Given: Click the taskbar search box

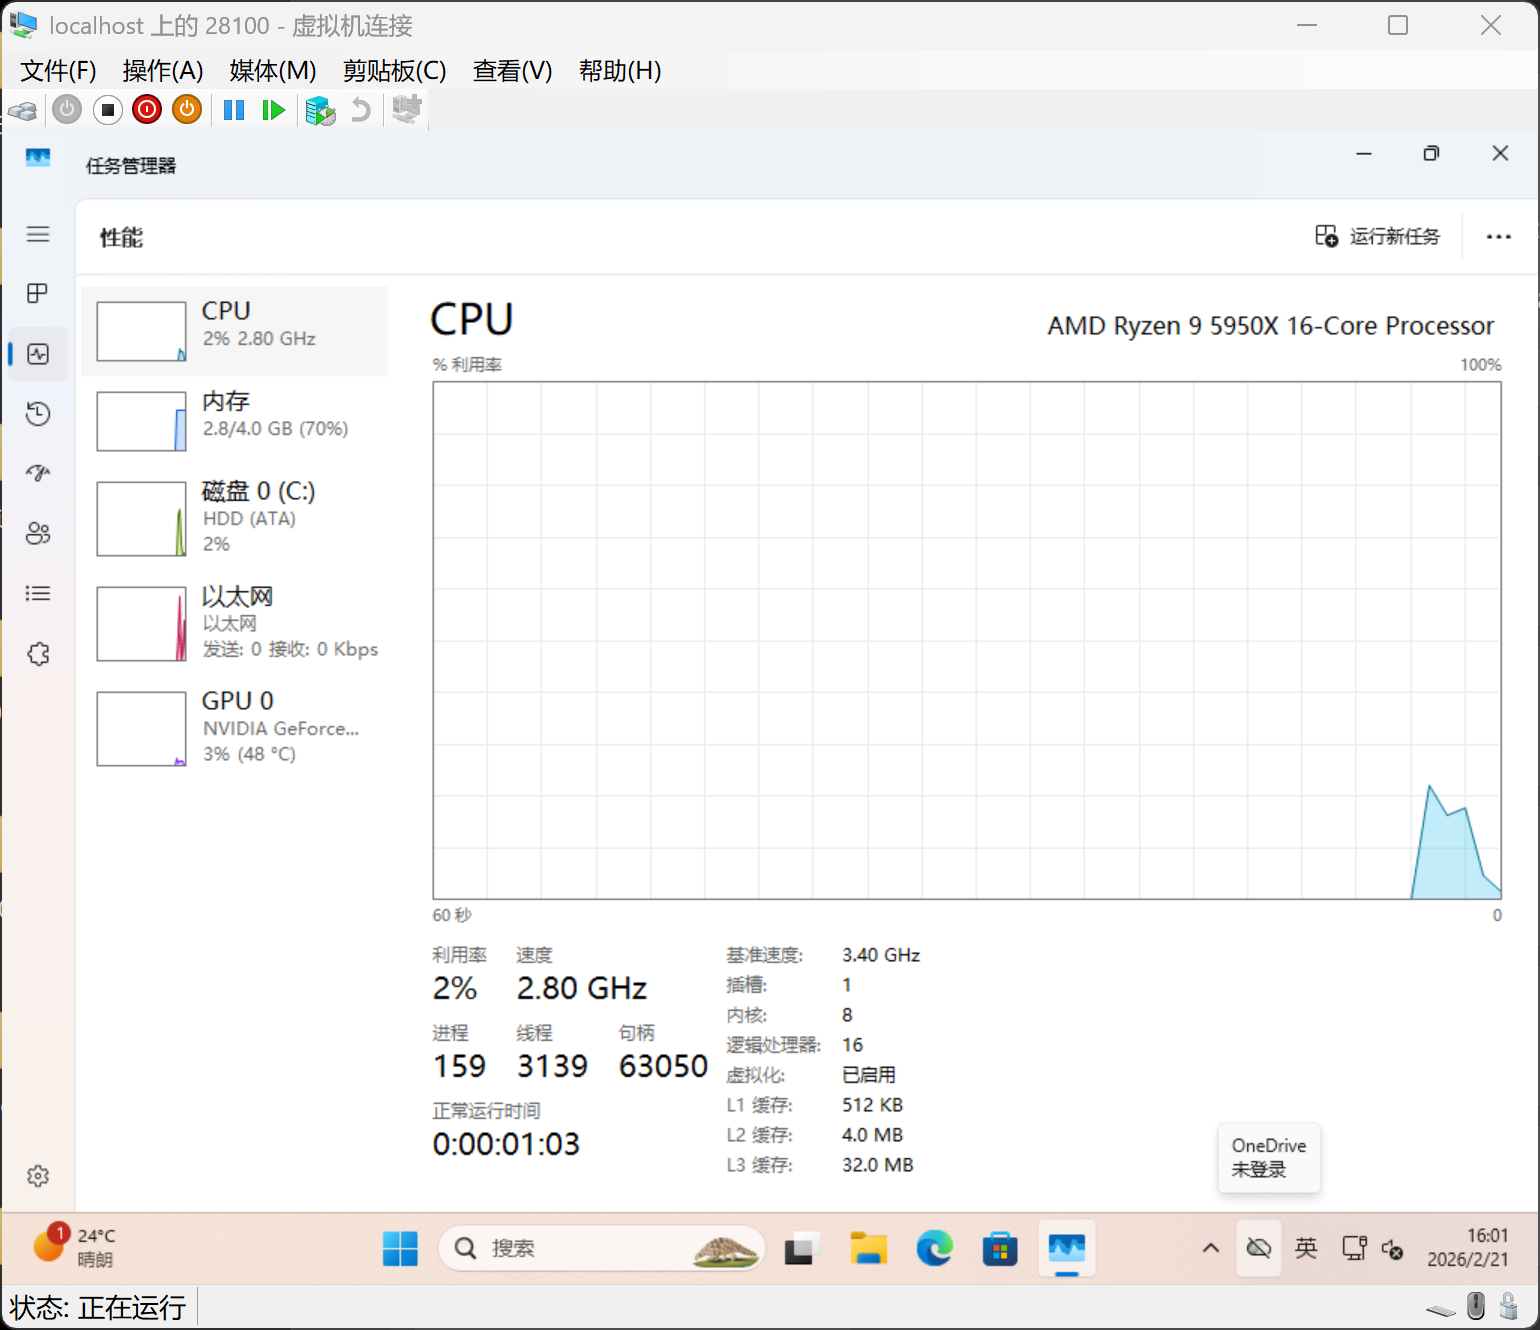Looking at the screenshot, I should [x=600, y=1248].
